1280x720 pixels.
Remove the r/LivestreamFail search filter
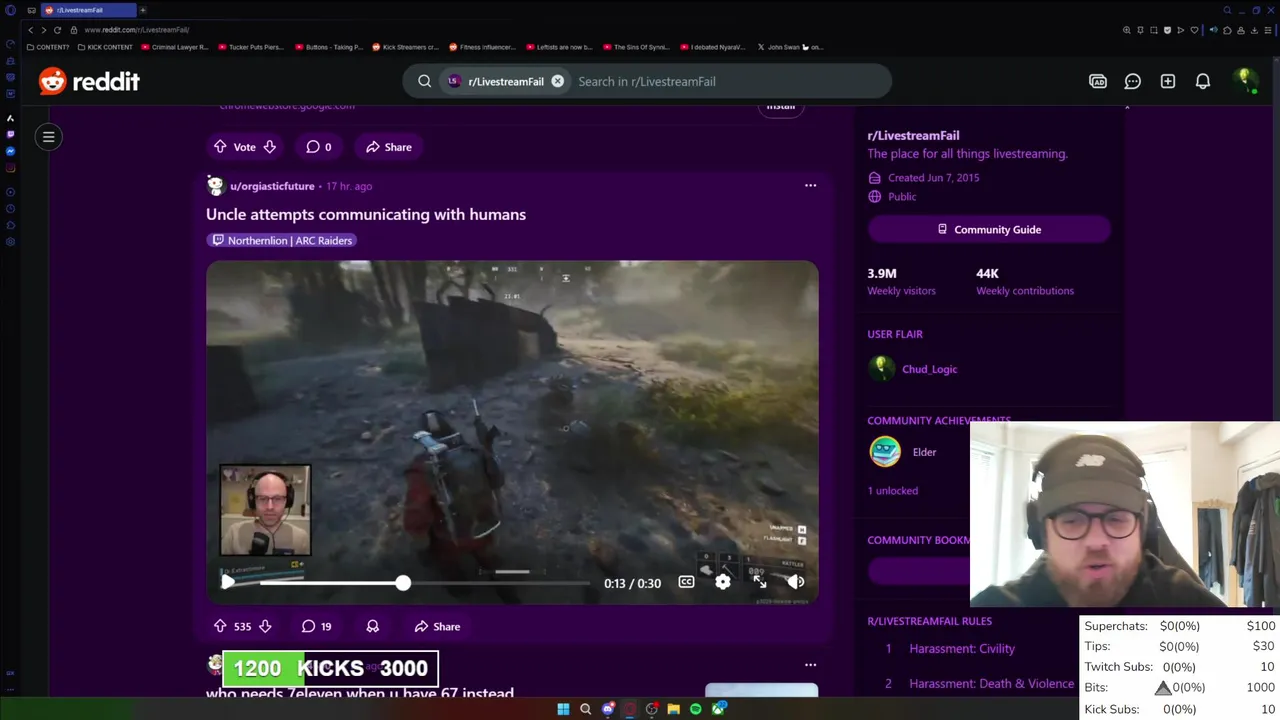pos(557,81)
